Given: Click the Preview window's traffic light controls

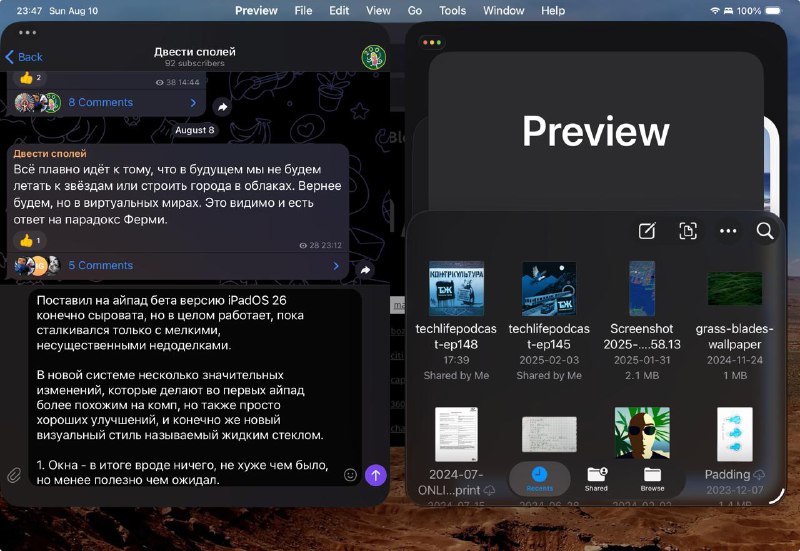Looking at the screenshot, I should pyautogui.click(x=432, y=42).
